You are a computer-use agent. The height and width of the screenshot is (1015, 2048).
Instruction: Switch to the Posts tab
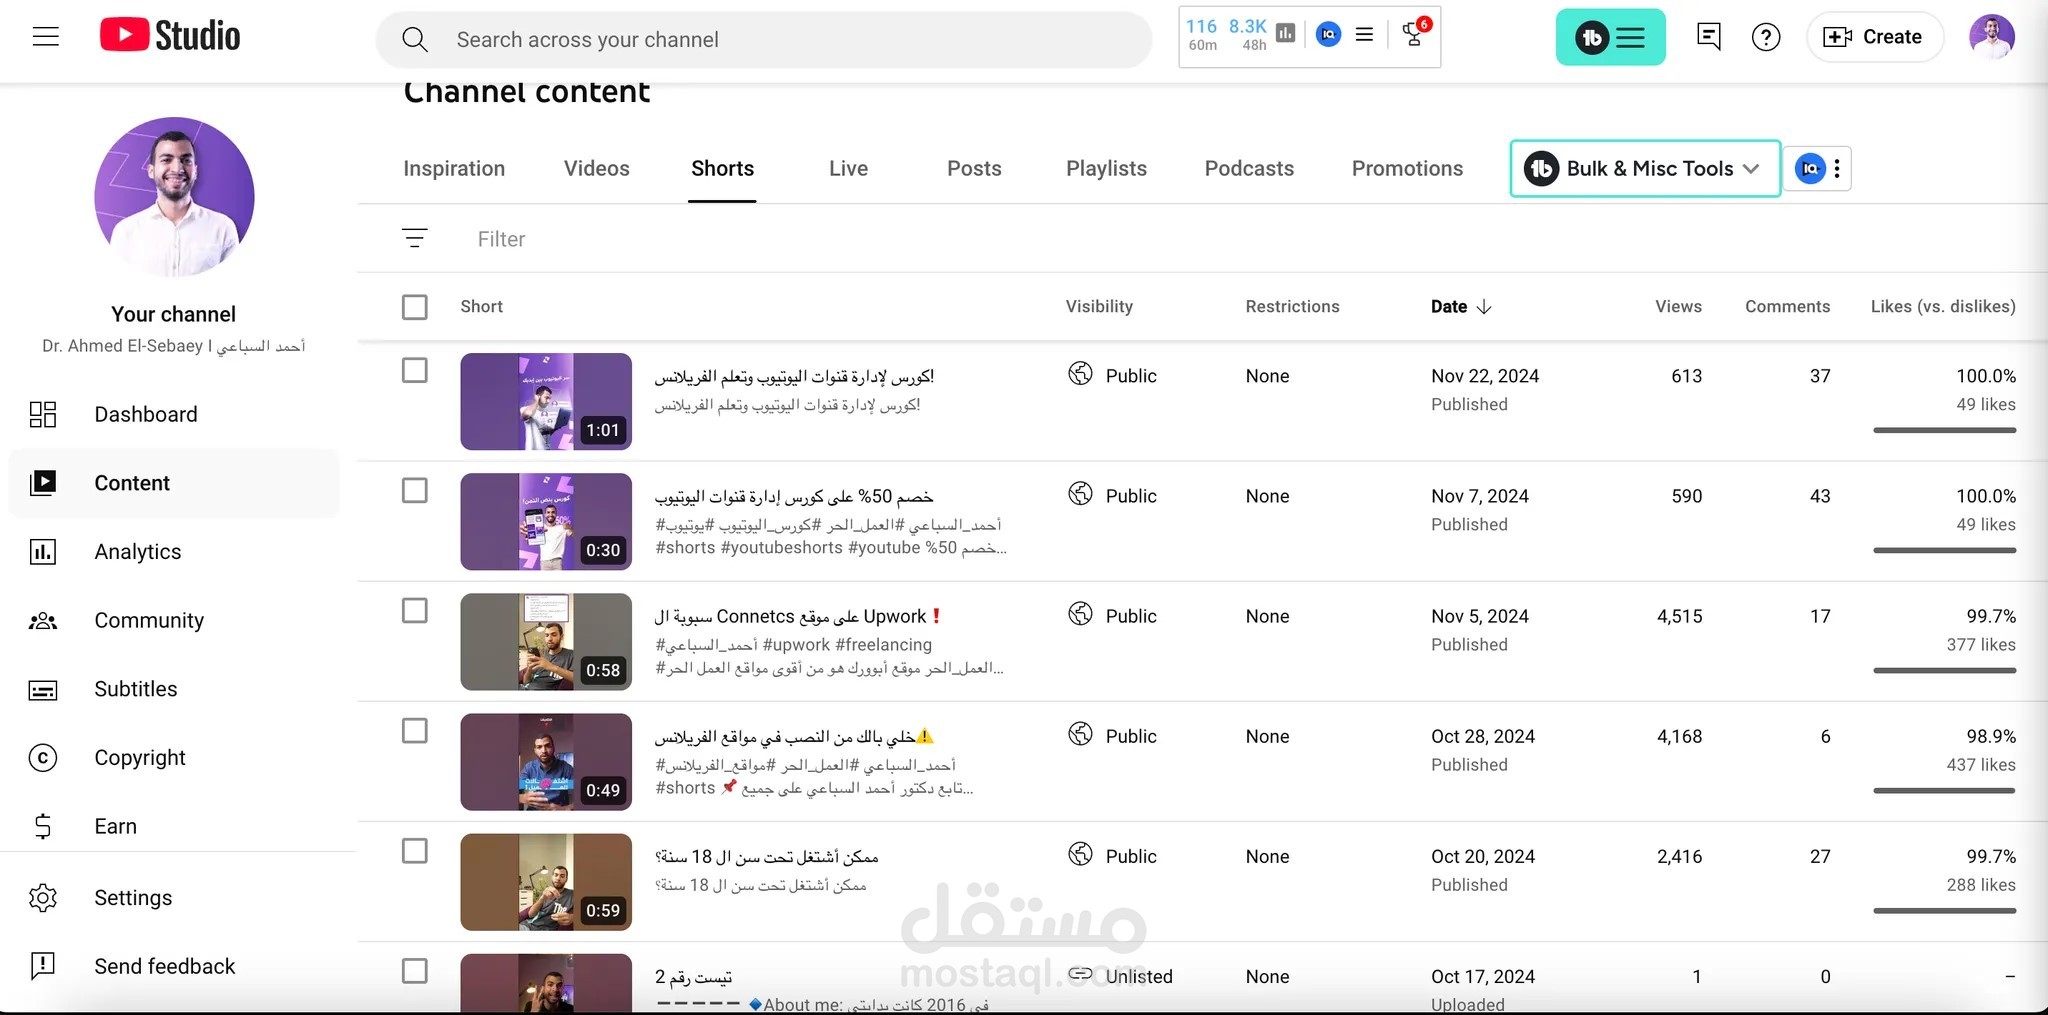(974, 168)
